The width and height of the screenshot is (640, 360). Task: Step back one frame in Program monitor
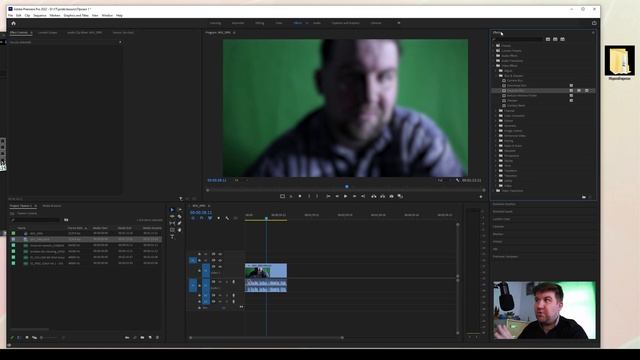coord(337,196)
